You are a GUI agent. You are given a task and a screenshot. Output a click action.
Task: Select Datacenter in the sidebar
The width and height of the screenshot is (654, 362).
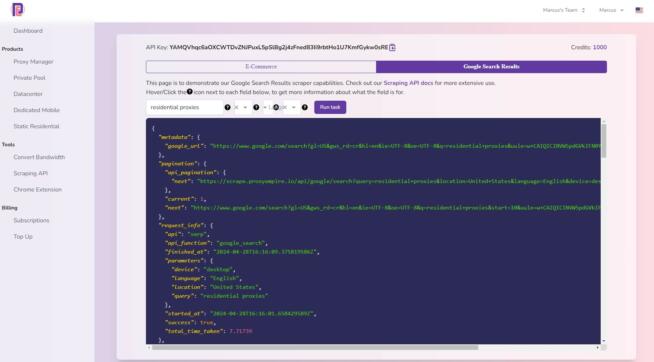[28, 94]
